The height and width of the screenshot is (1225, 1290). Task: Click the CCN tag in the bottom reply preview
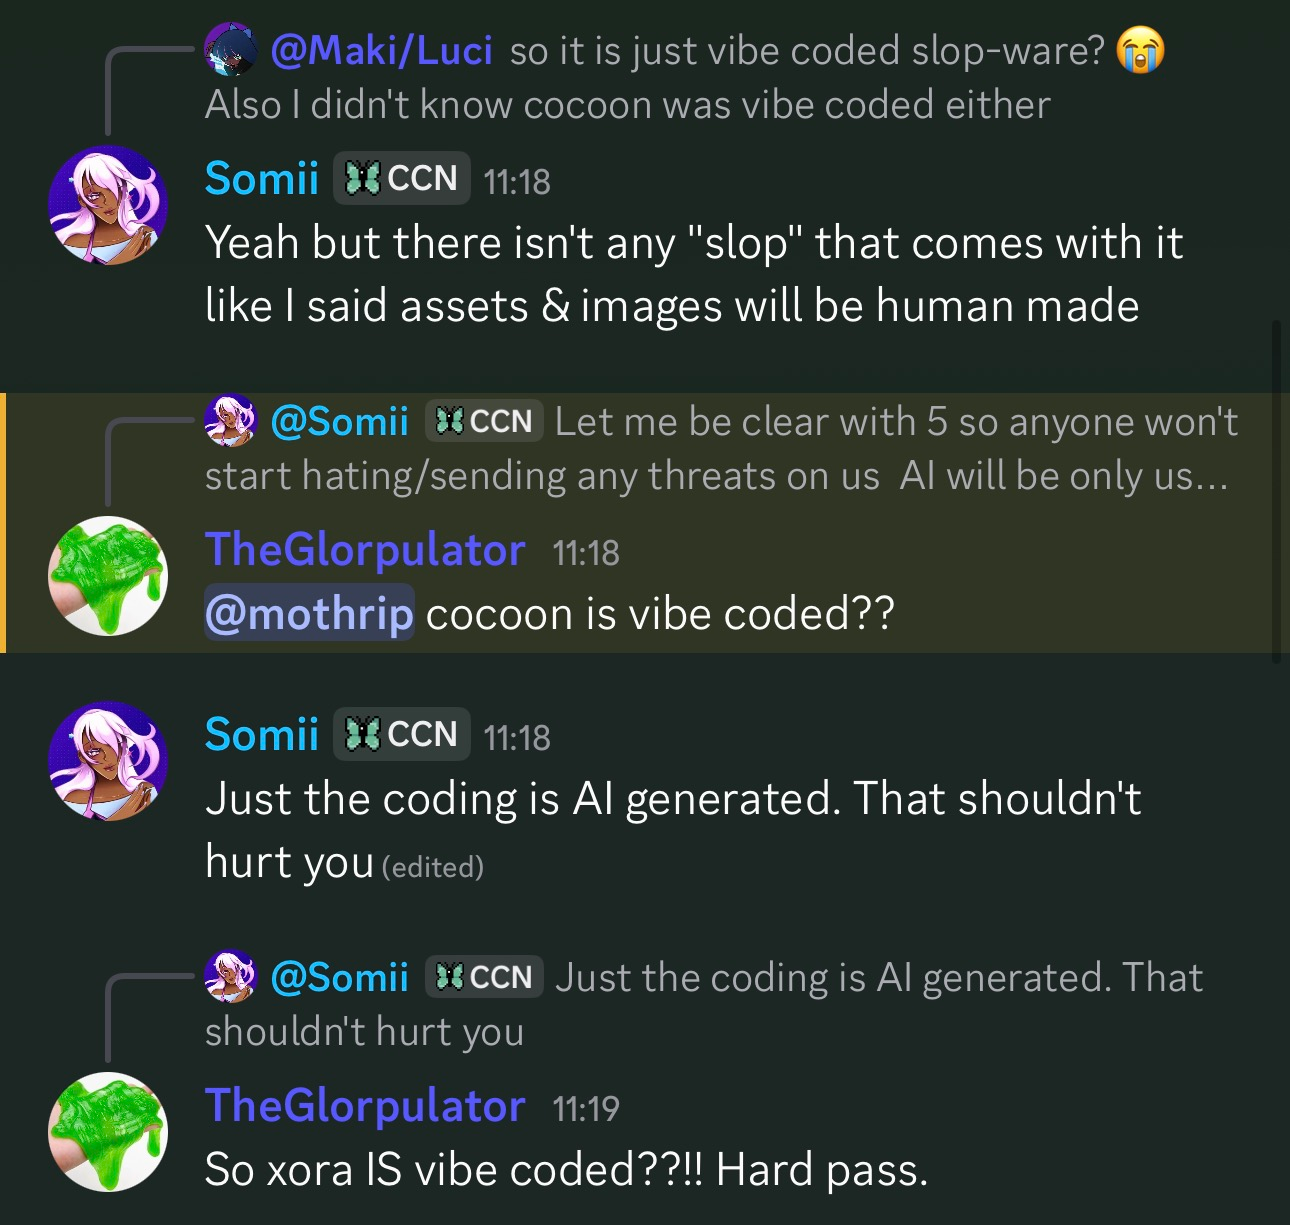coord(484,977)
